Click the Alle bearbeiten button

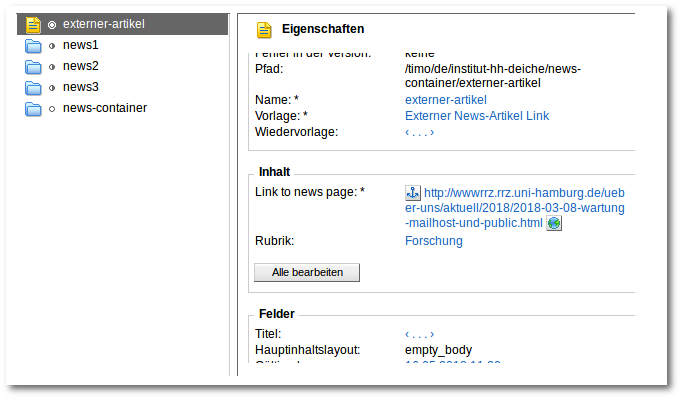(x=307, y=272)
